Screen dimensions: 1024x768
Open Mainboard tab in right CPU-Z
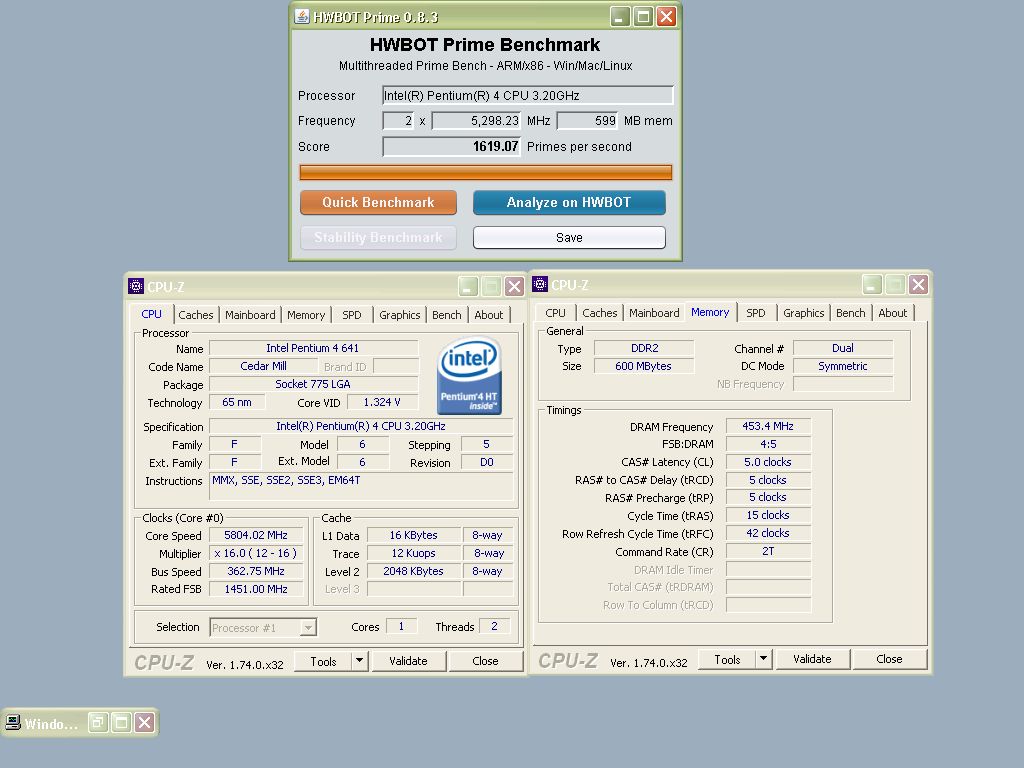654,313
